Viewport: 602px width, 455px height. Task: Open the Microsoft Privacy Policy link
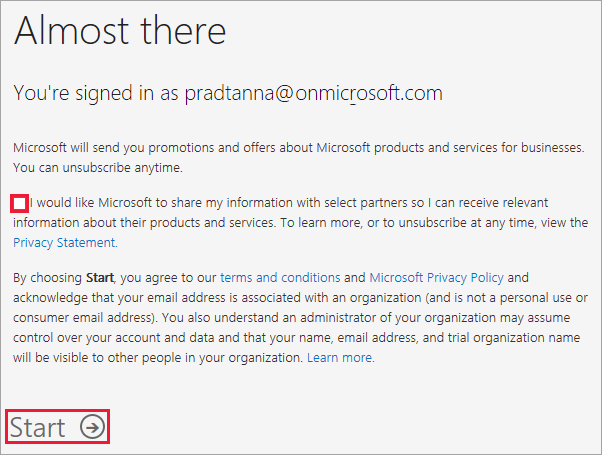tap(437, 278)
